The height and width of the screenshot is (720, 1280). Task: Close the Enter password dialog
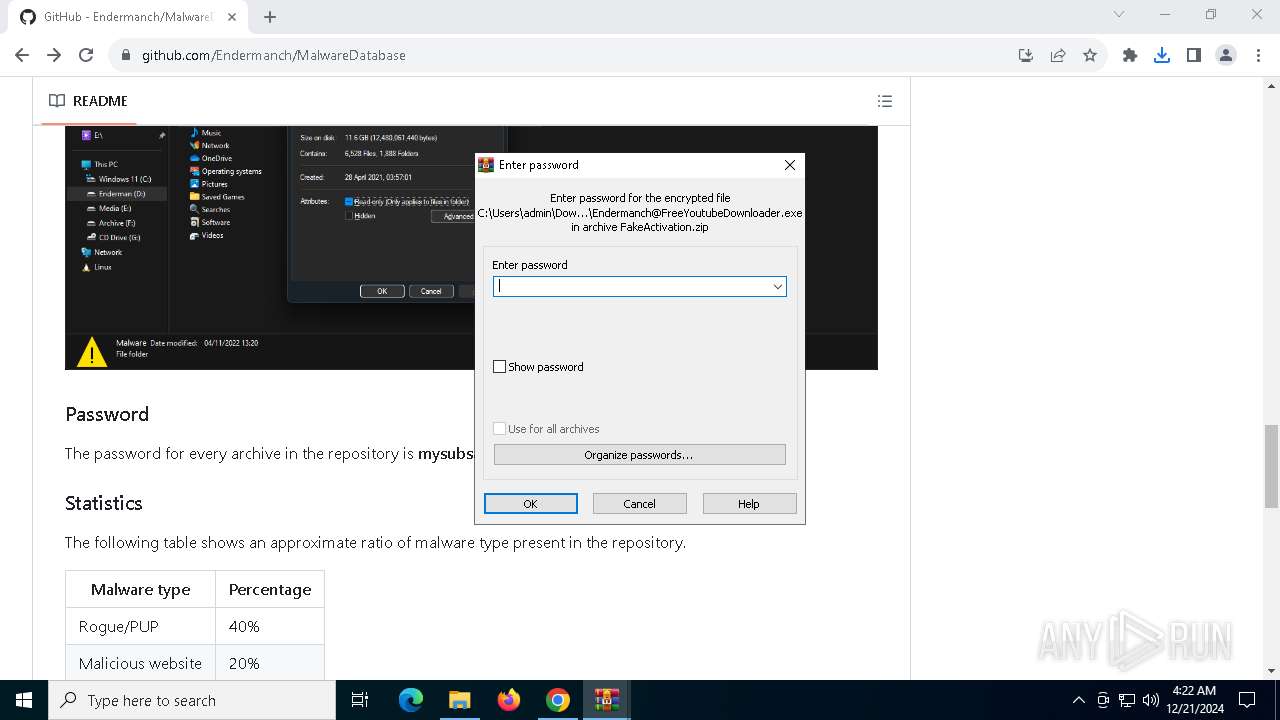(x=790, y=165)
